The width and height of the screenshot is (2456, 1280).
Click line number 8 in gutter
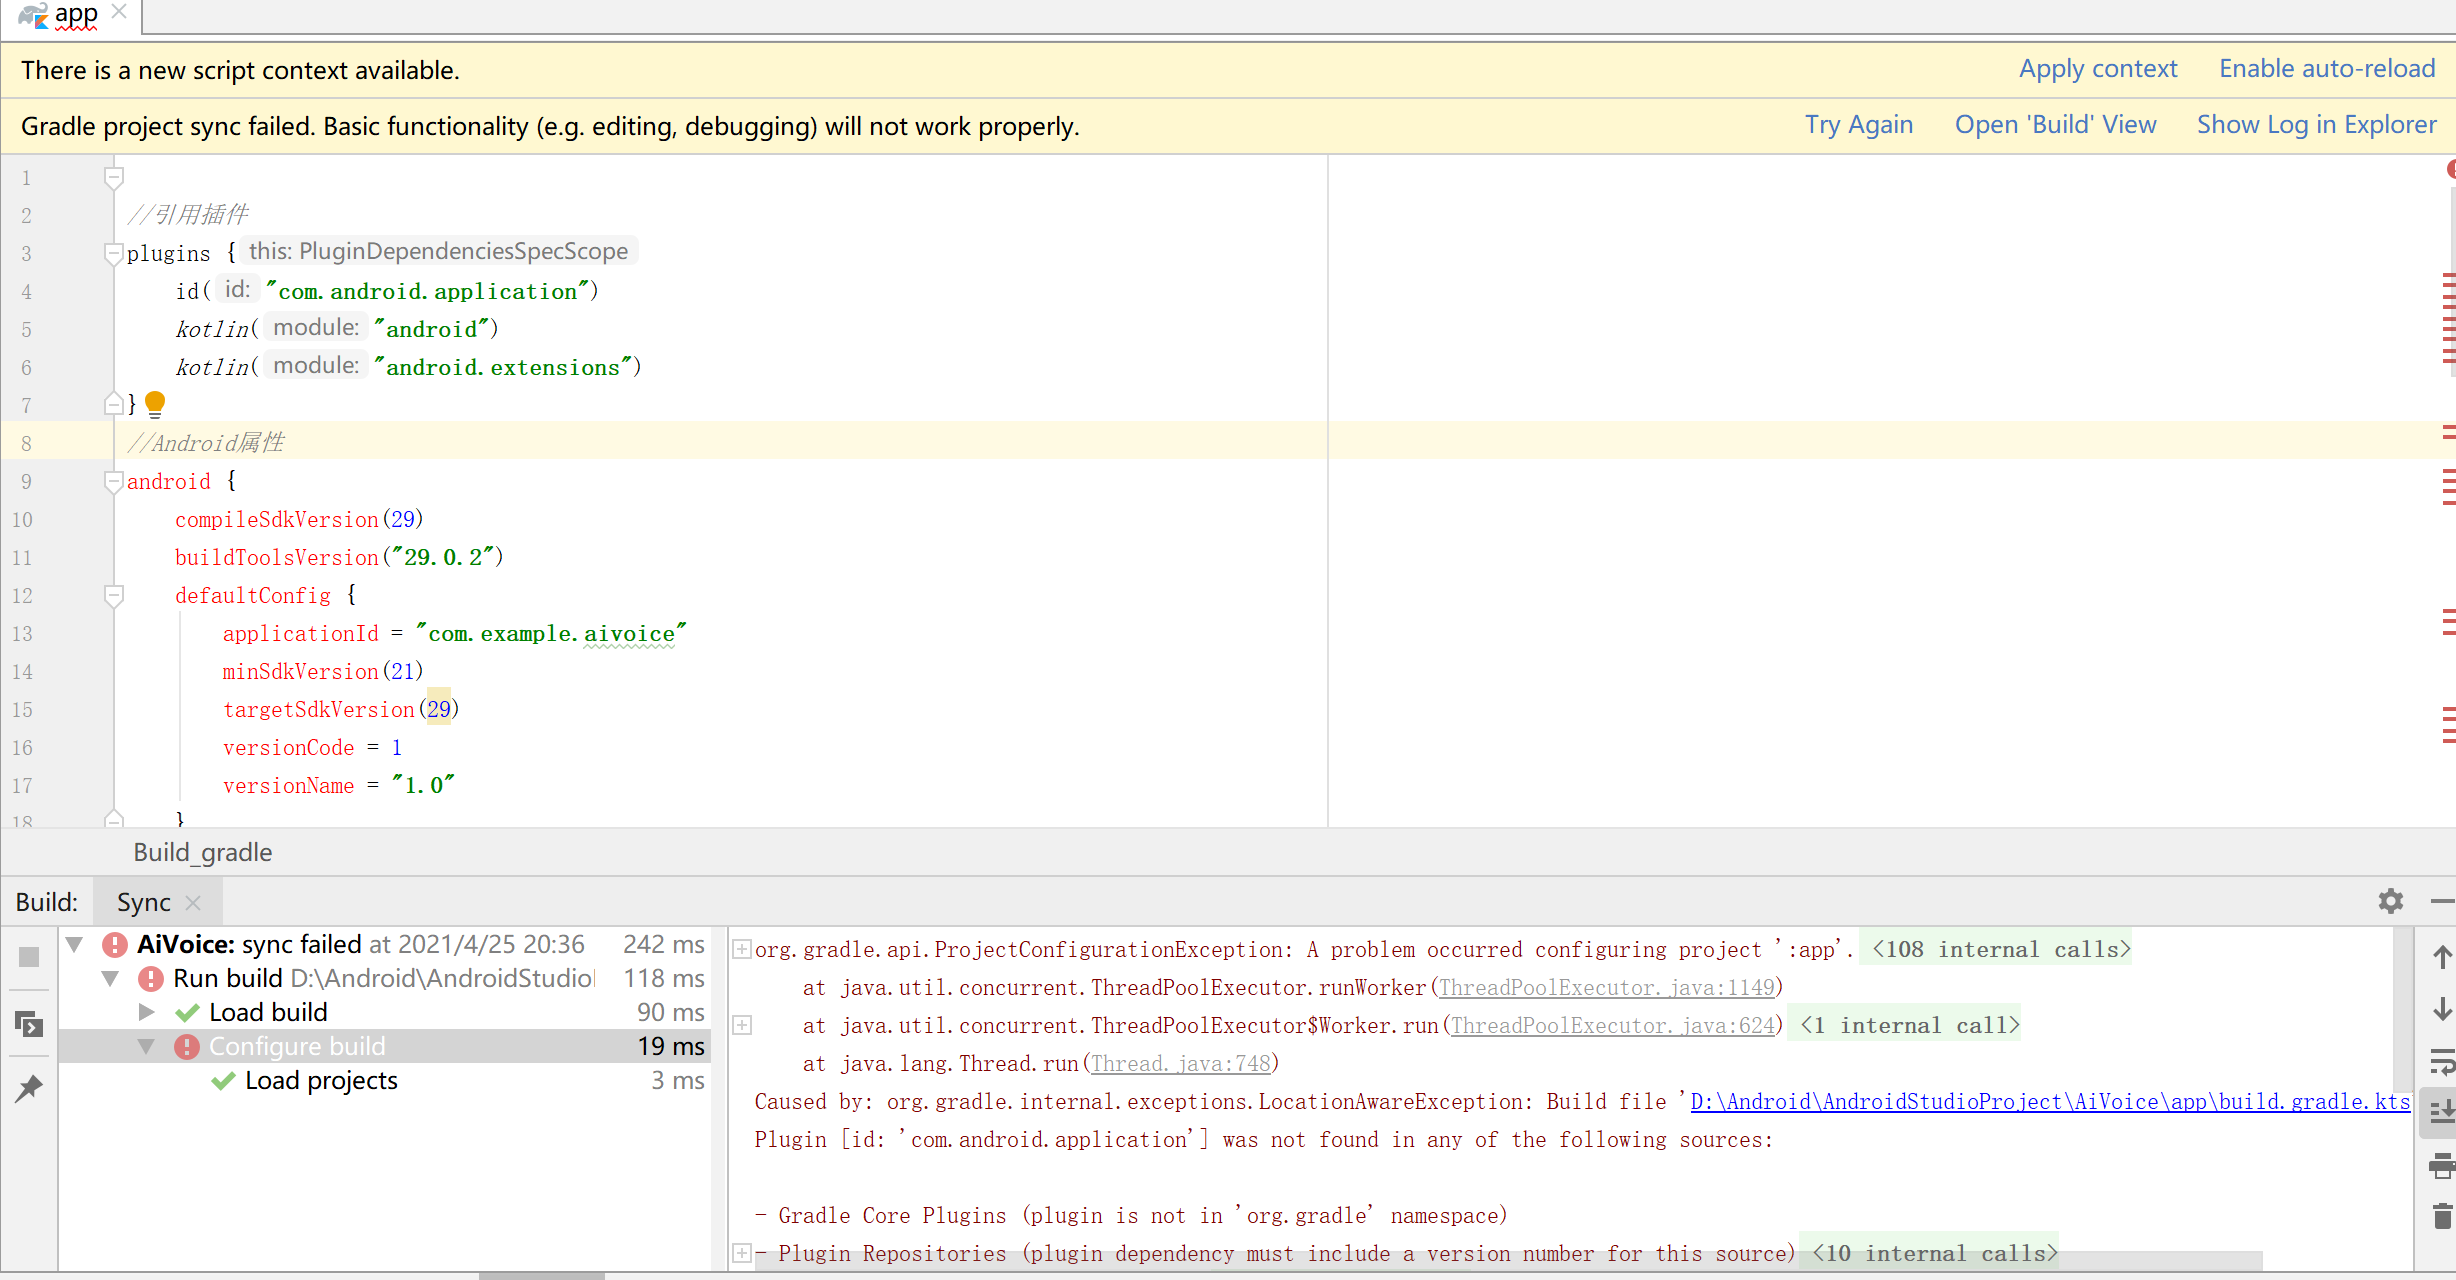tap(26, 444)
